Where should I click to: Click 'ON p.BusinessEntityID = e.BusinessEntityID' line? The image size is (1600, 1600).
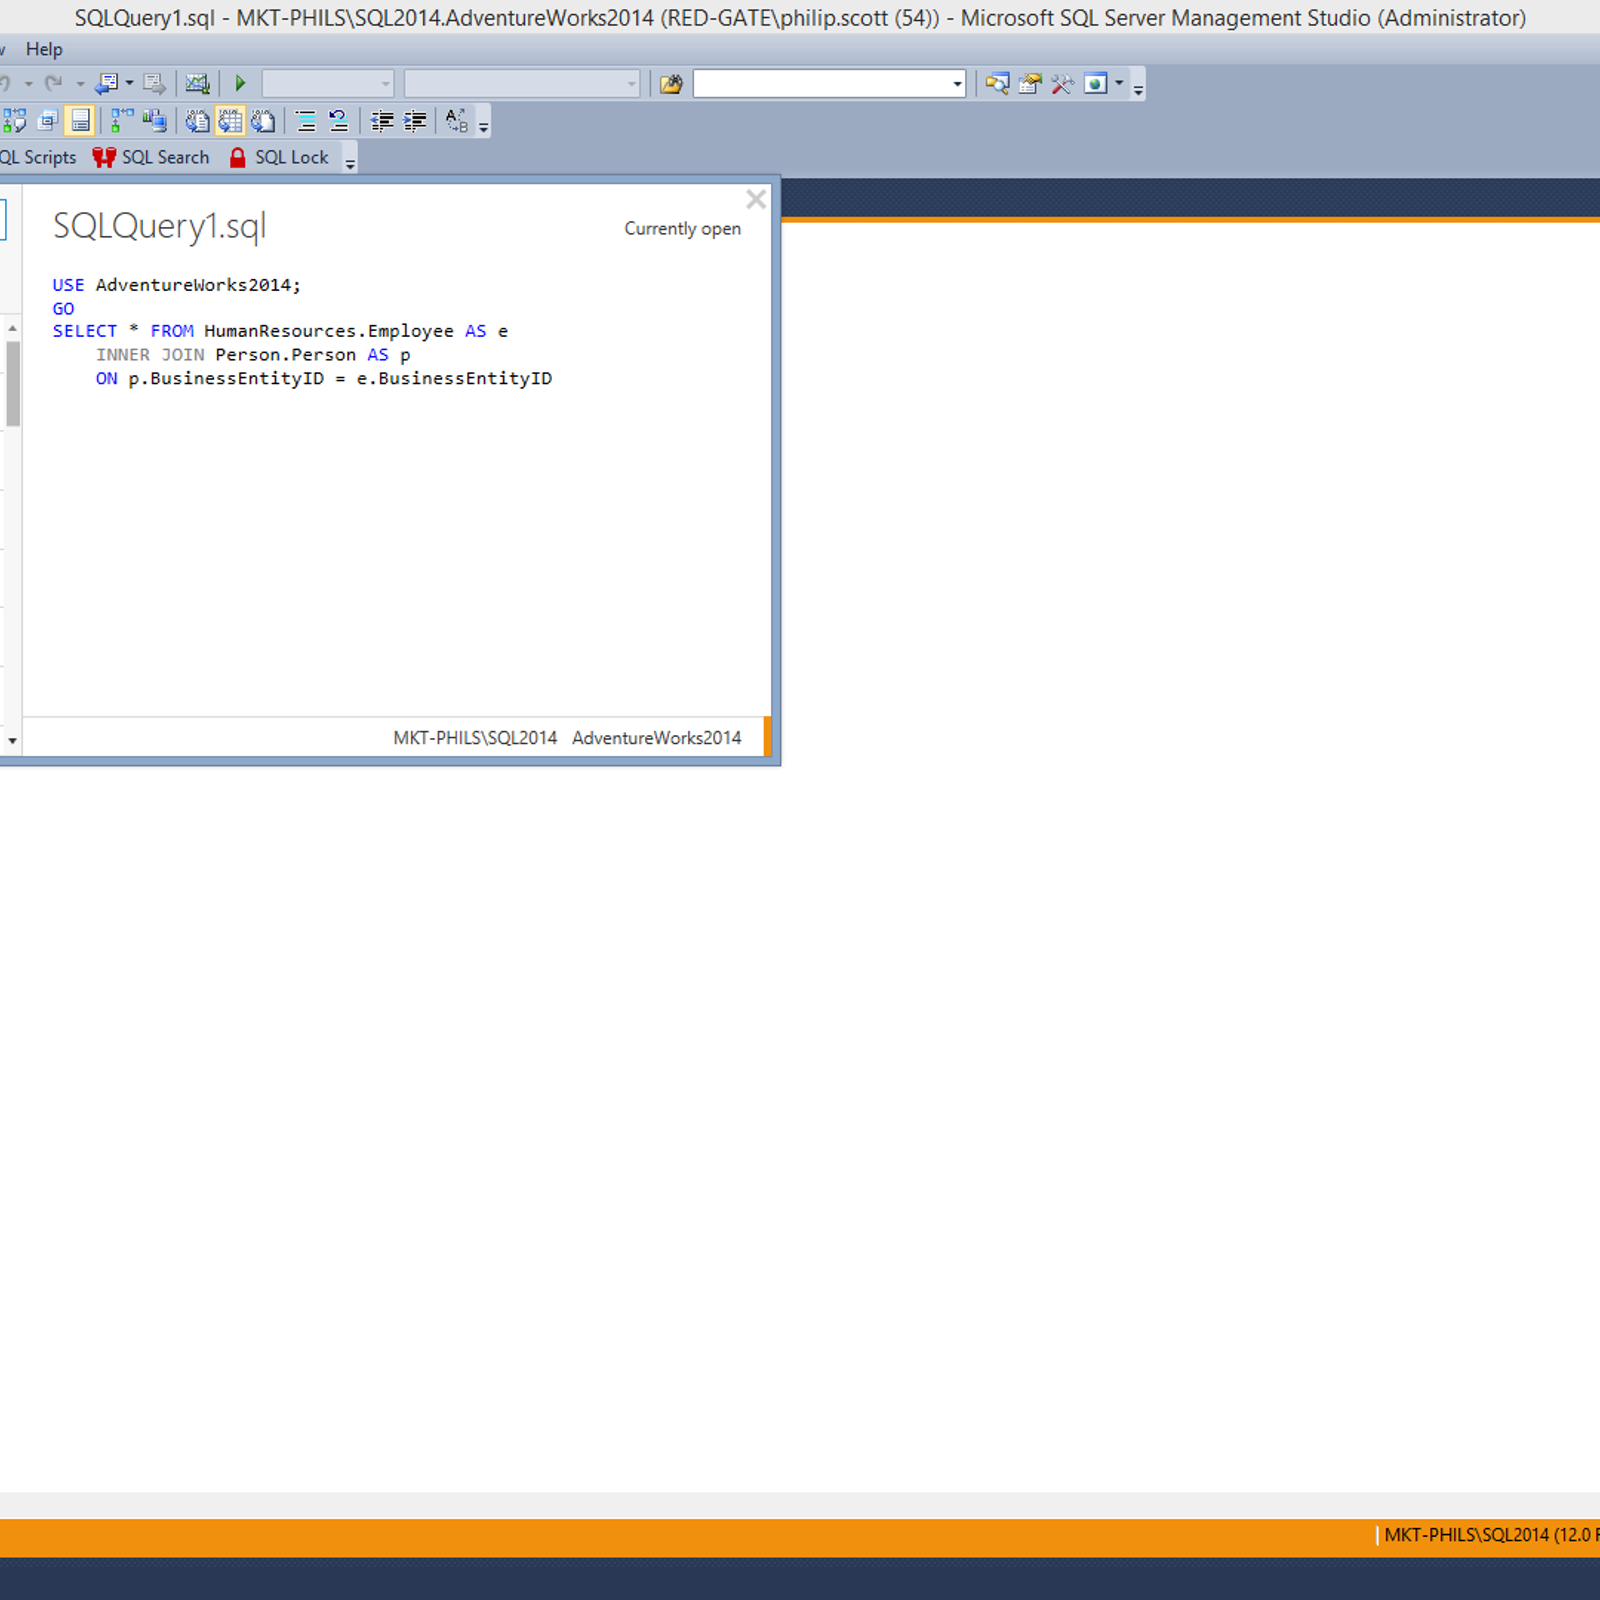[324, 379]
